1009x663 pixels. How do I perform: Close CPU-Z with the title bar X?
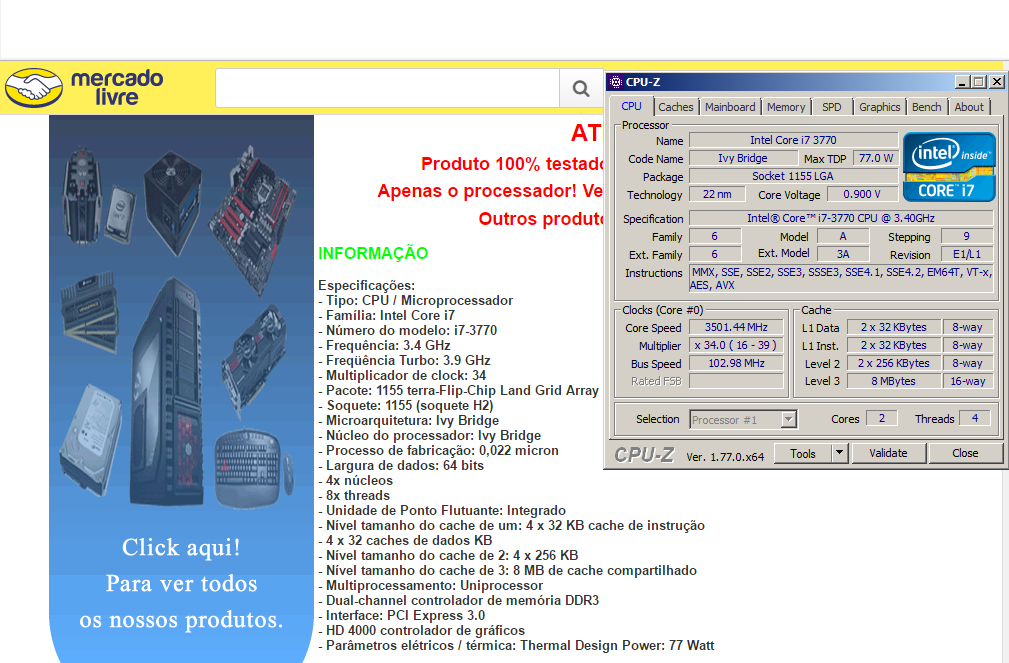(997, 82)
